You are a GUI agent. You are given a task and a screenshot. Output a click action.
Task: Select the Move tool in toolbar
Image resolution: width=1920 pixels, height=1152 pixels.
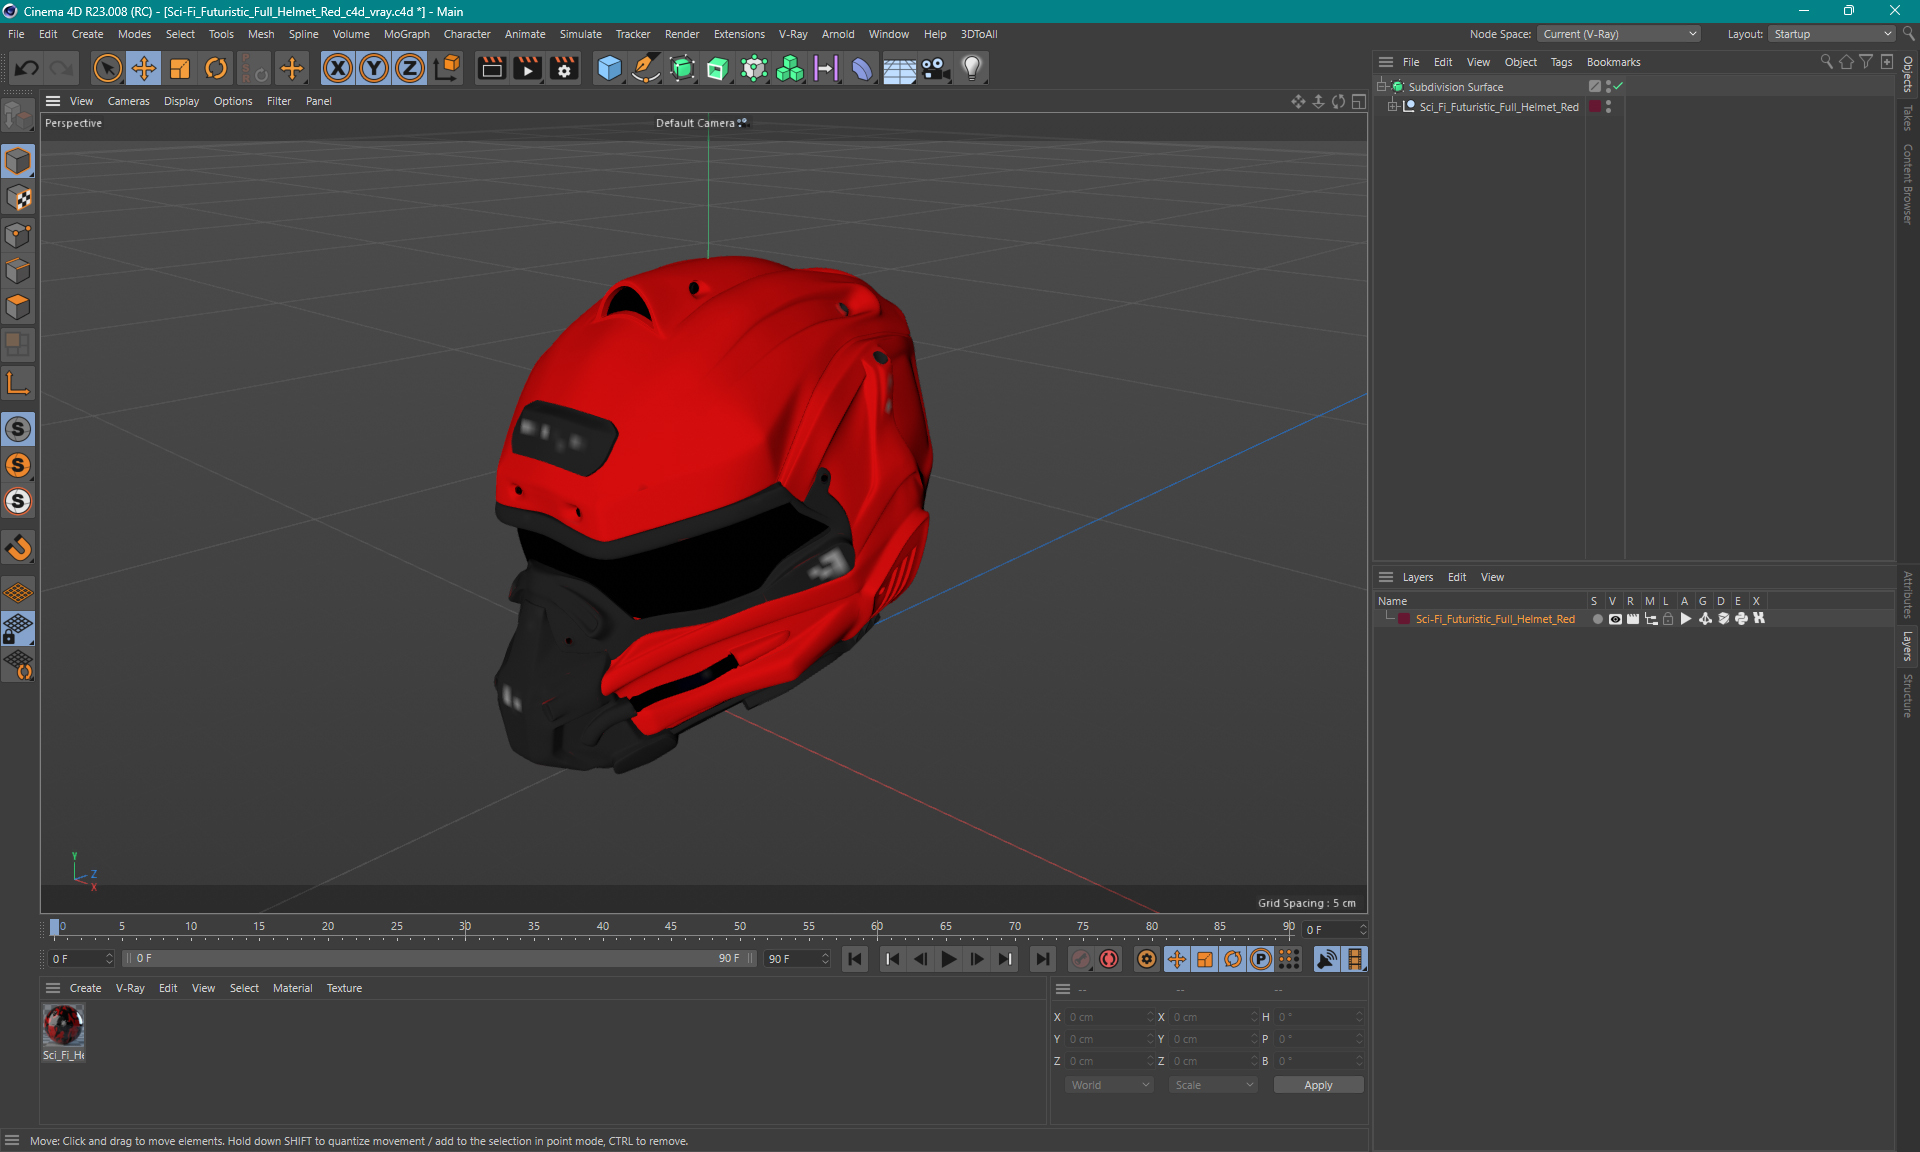point(143,67)
